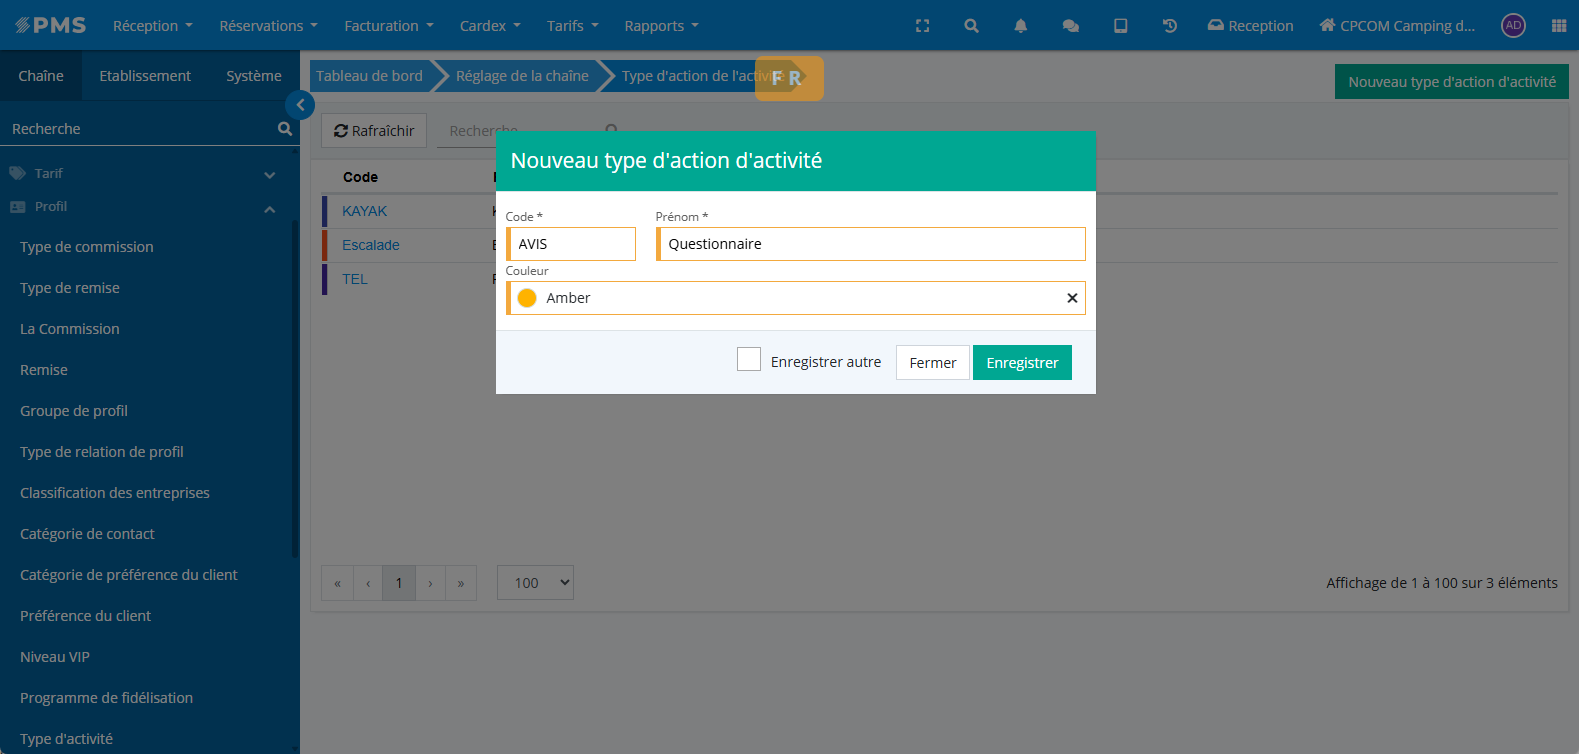Clear the Couleur selection with the X
The width and height of the screenshot is (1579, 754).
(x=1072, y=298)
